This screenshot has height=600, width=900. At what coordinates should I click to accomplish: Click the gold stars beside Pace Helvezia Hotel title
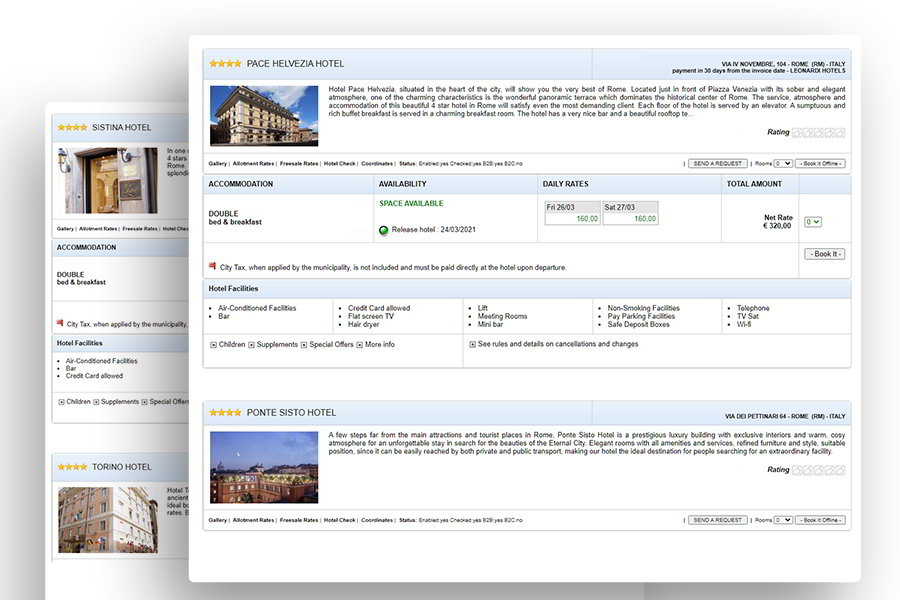[225, 64]
